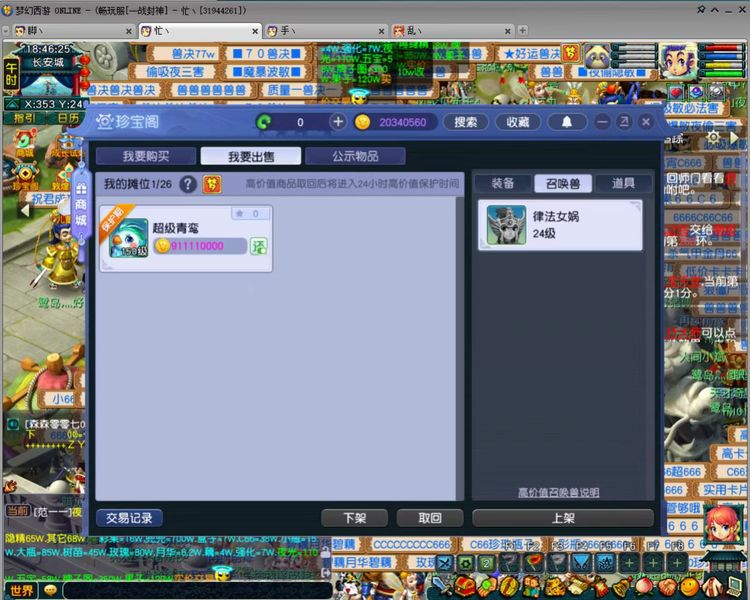Click the blue character mana bar

click(720, 56)
